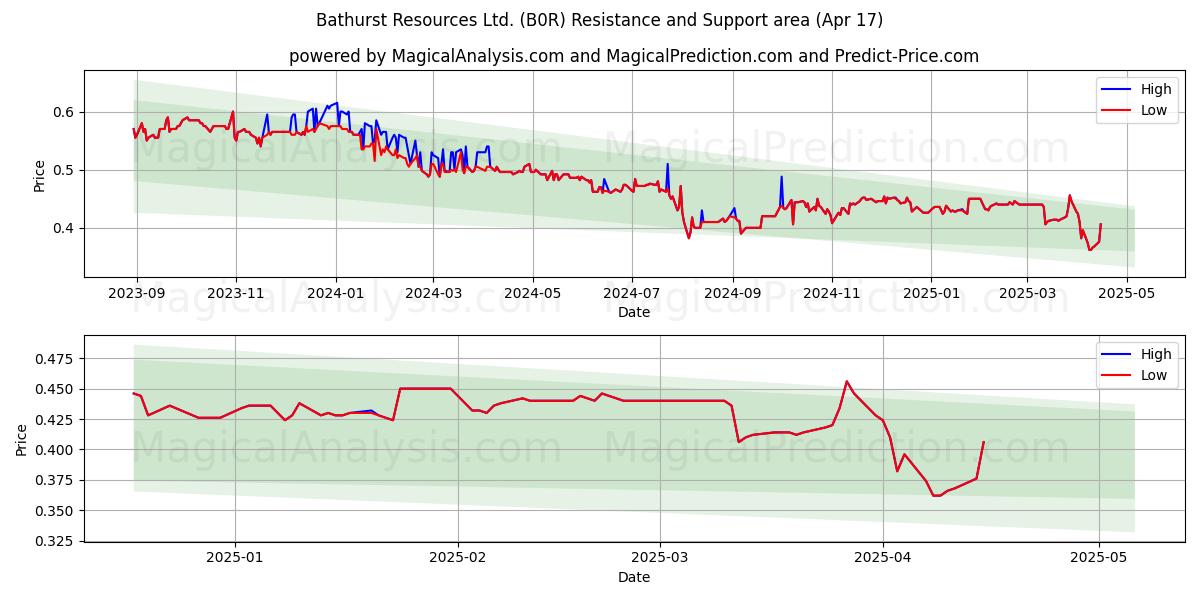Viewport: 1200px width, 600px height.
Task: Click the '0.4' price tick on the top chart
Action: click(x=65, y=228)
